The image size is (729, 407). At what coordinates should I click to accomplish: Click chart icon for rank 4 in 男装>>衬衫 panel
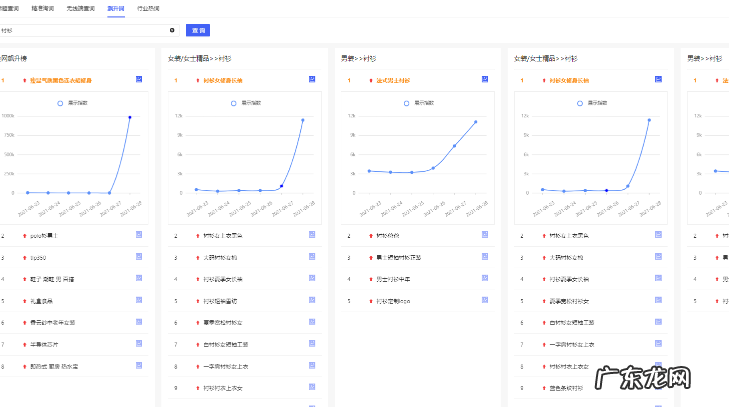point(484,279)
